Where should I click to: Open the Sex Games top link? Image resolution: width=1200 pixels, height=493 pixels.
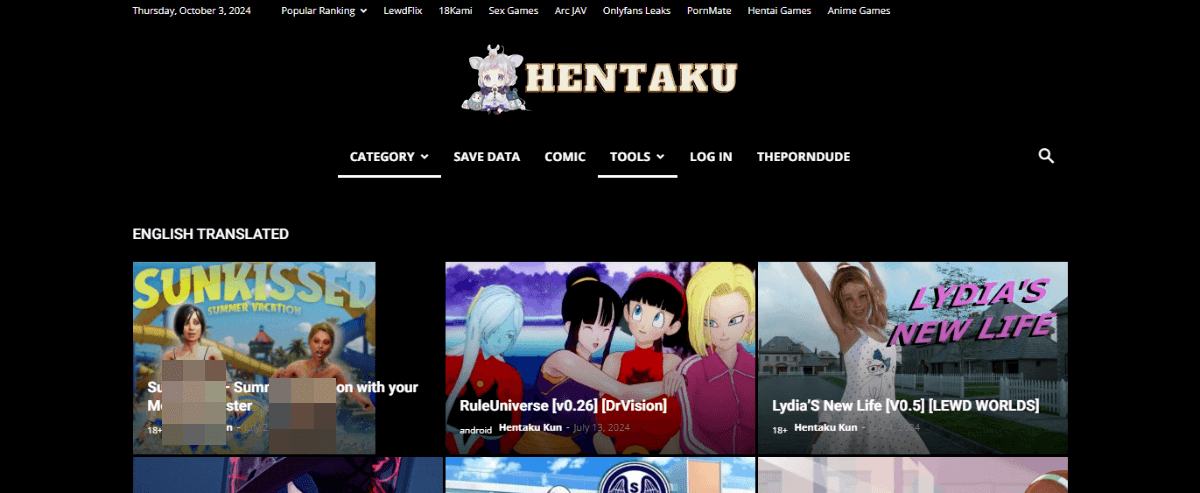tap(513, 11)
